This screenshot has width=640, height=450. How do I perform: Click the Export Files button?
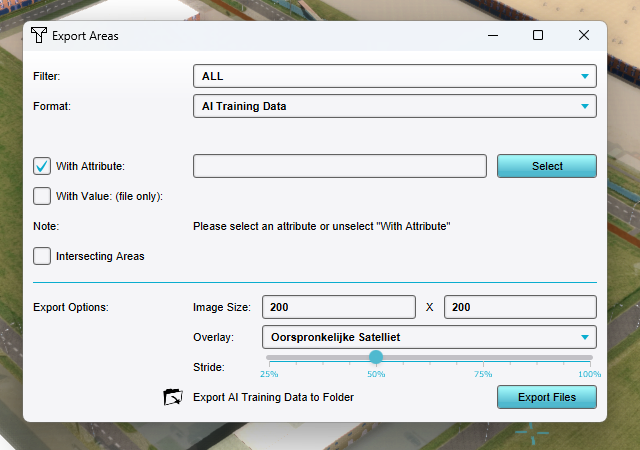point(546,397)
